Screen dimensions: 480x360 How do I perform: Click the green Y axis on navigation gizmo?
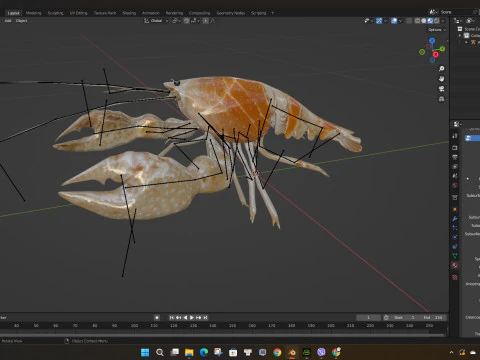pos(442,49)
